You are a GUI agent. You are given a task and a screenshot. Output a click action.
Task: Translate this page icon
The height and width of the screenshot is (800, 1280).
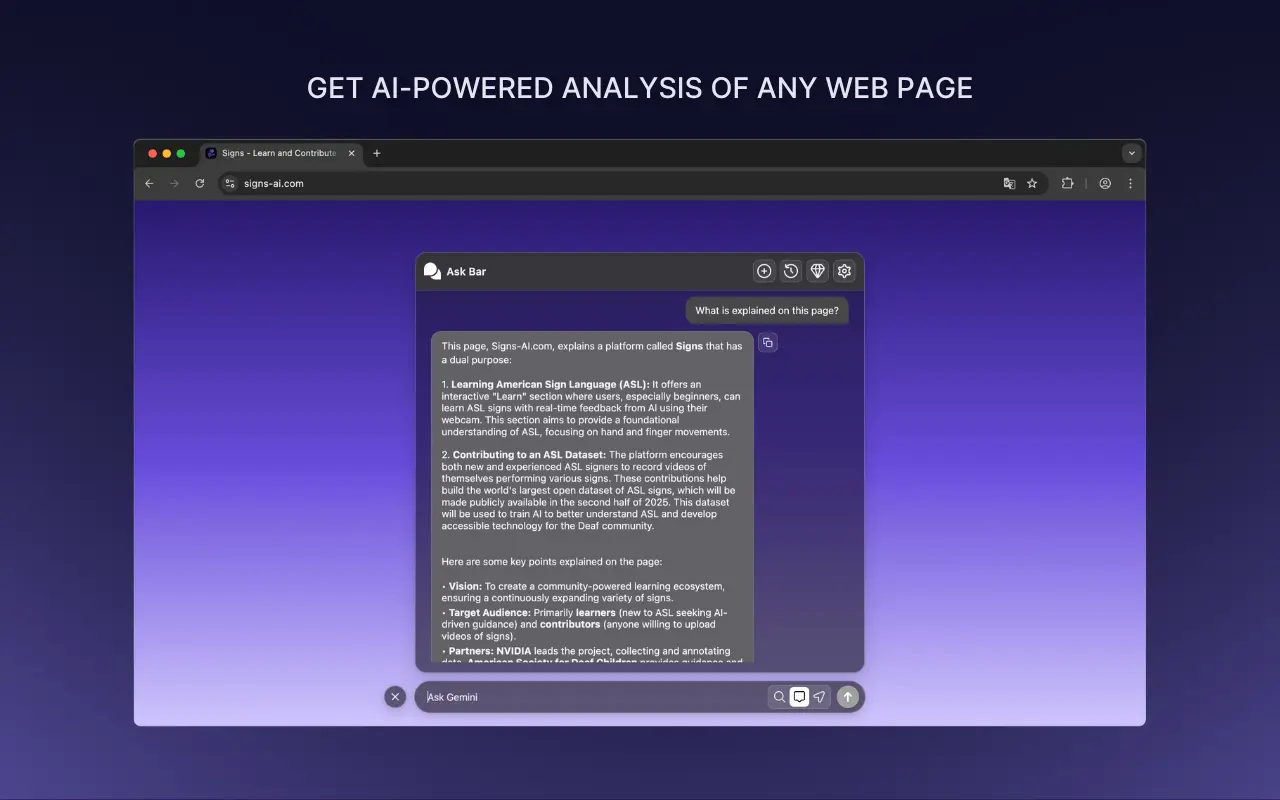pyautogui.click(x=1009, y=183)
